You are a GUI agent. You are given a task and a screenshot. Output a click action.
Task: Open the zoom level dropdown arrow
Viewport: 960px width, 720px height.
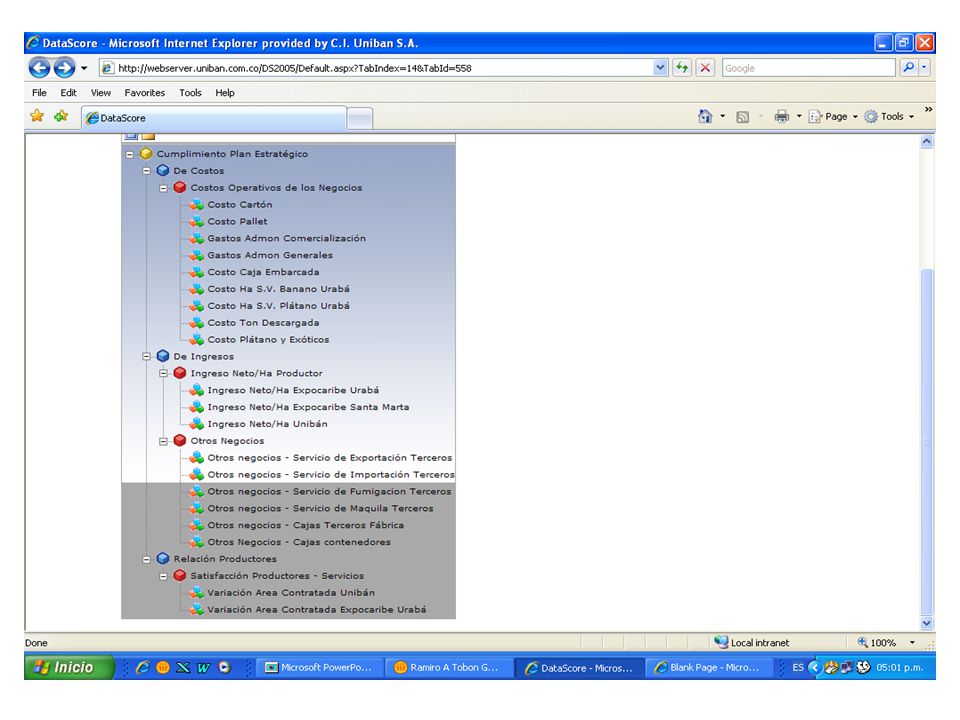tap(912, 642)
